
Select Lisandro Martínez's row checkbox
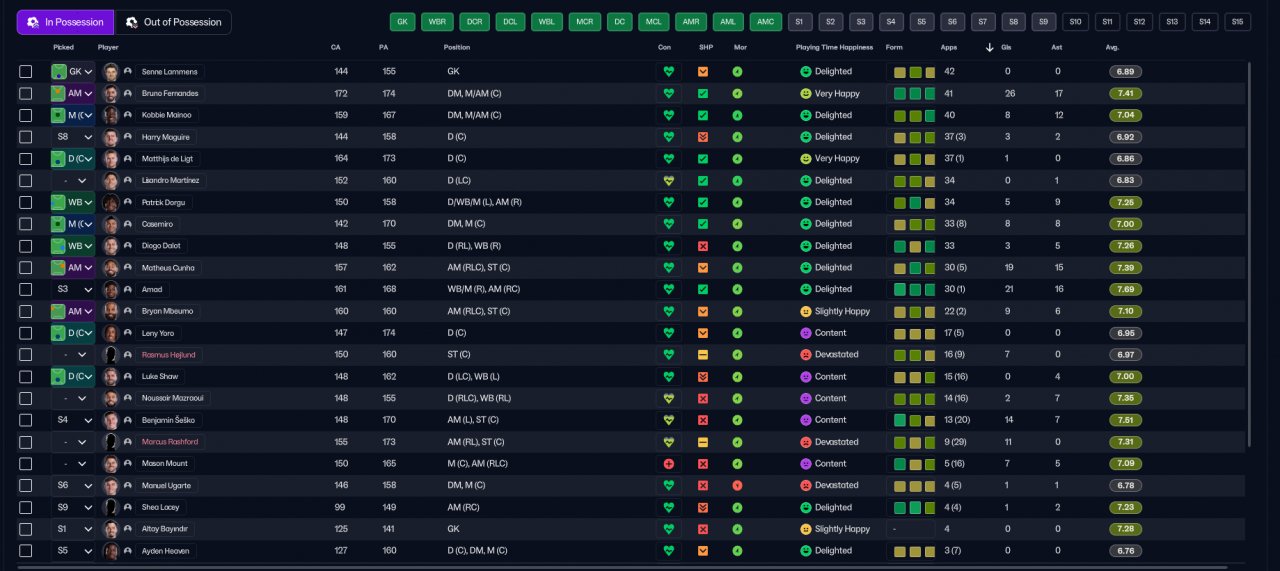coord(25,181)
